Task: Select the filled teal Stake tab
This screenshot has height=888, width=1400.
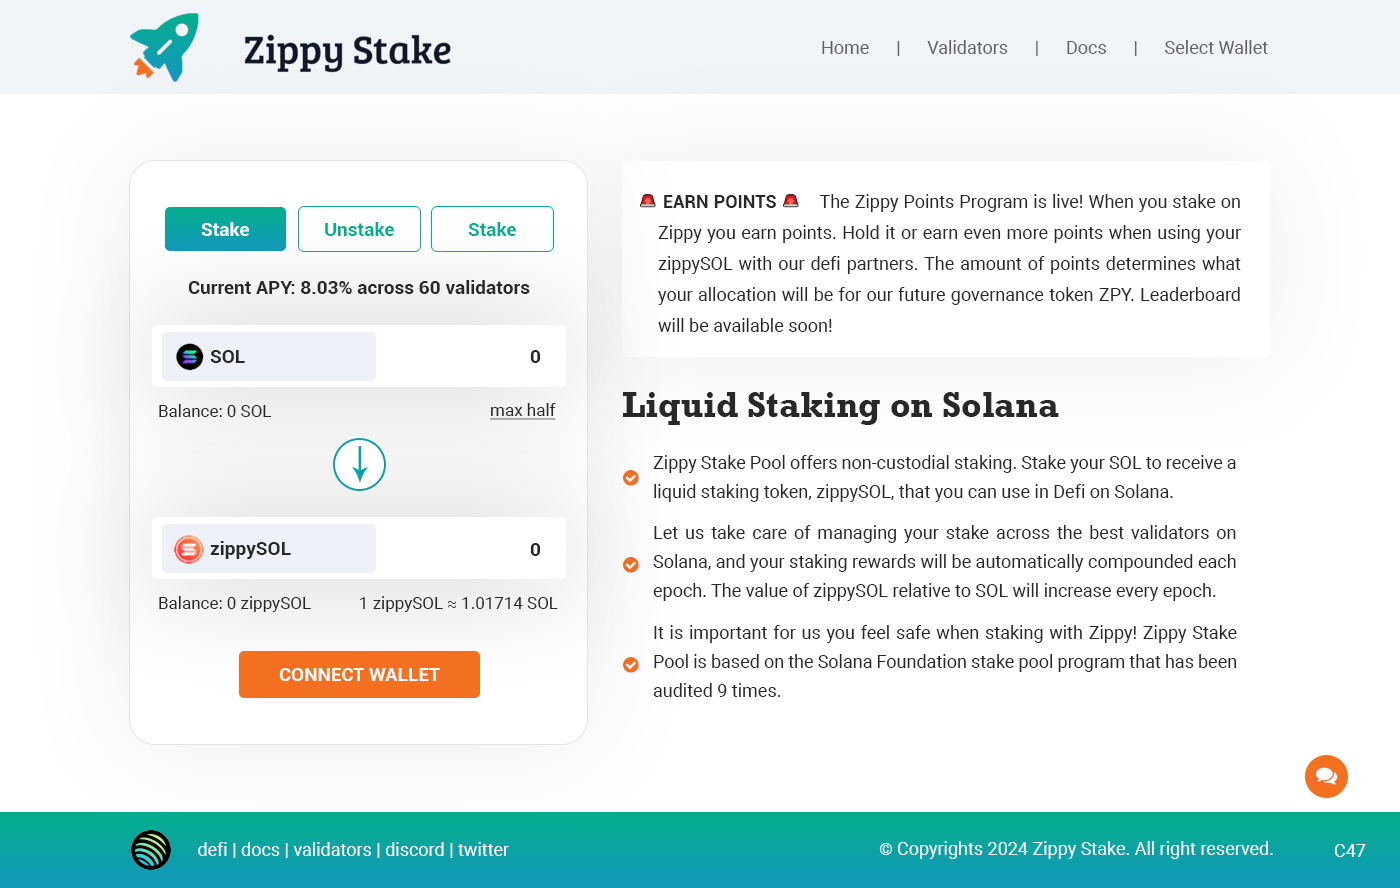Action: click(225, 229)
